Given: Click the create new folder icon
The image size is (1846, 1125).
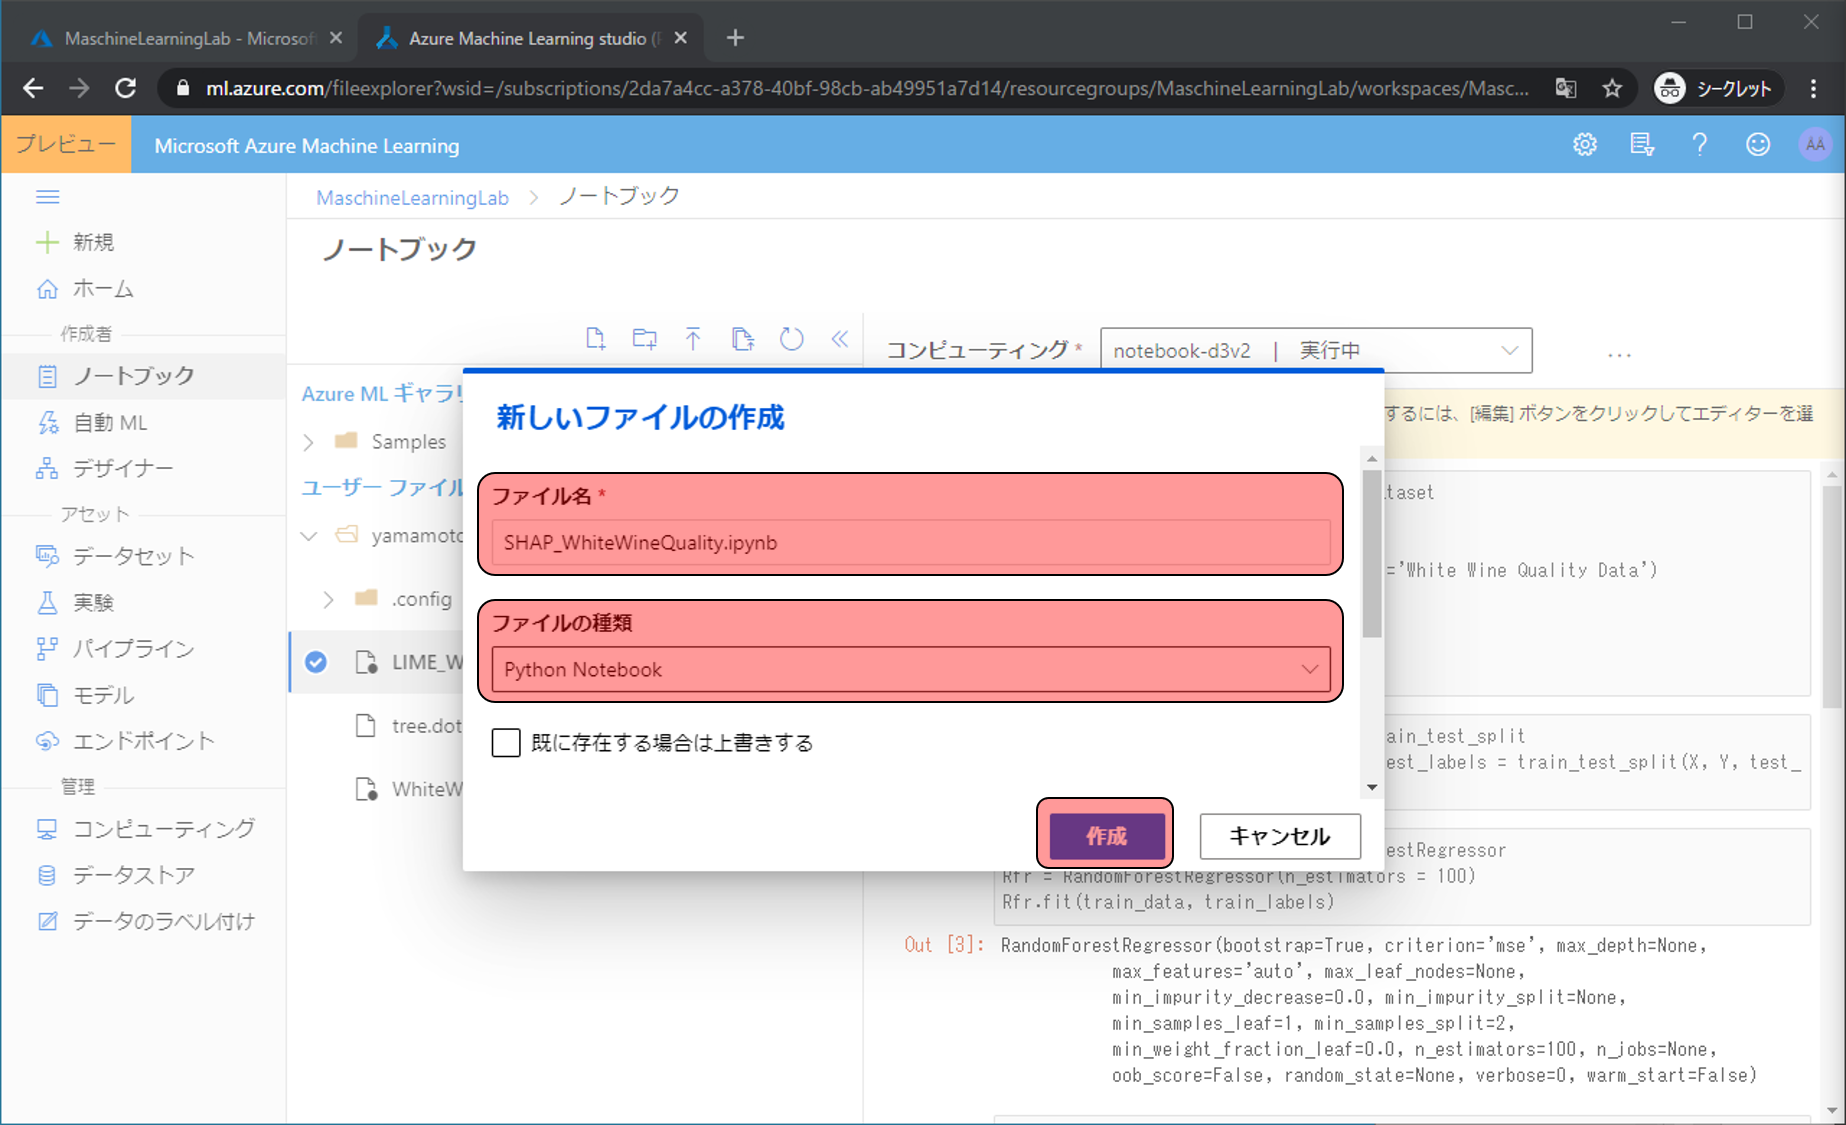Looking at the screenshot, I should 645,339.
